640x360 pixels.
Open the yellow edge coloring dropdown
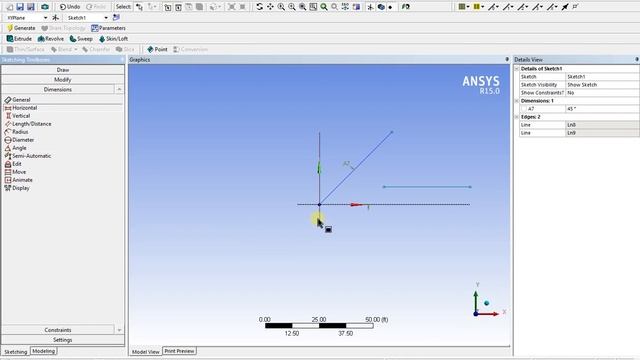pyautogui.click(x=482, y=7)
